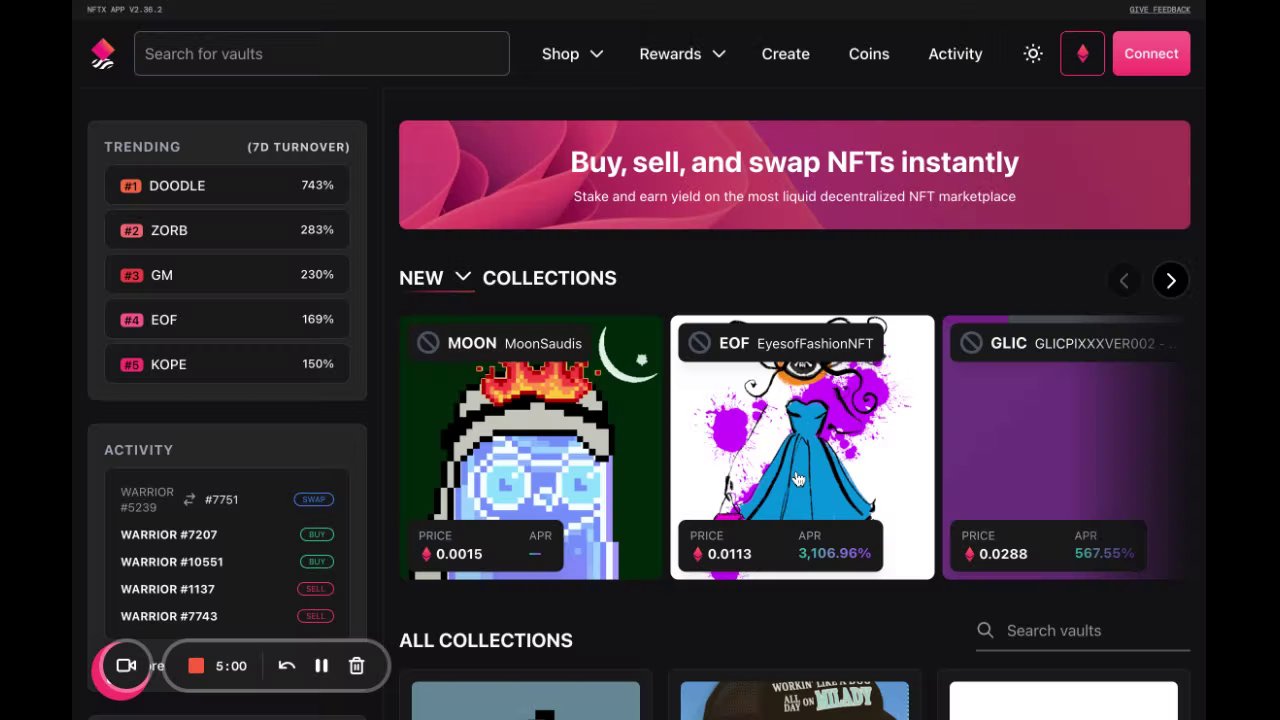
Task: Open the Coins page
Action: [x=869, y=54]
